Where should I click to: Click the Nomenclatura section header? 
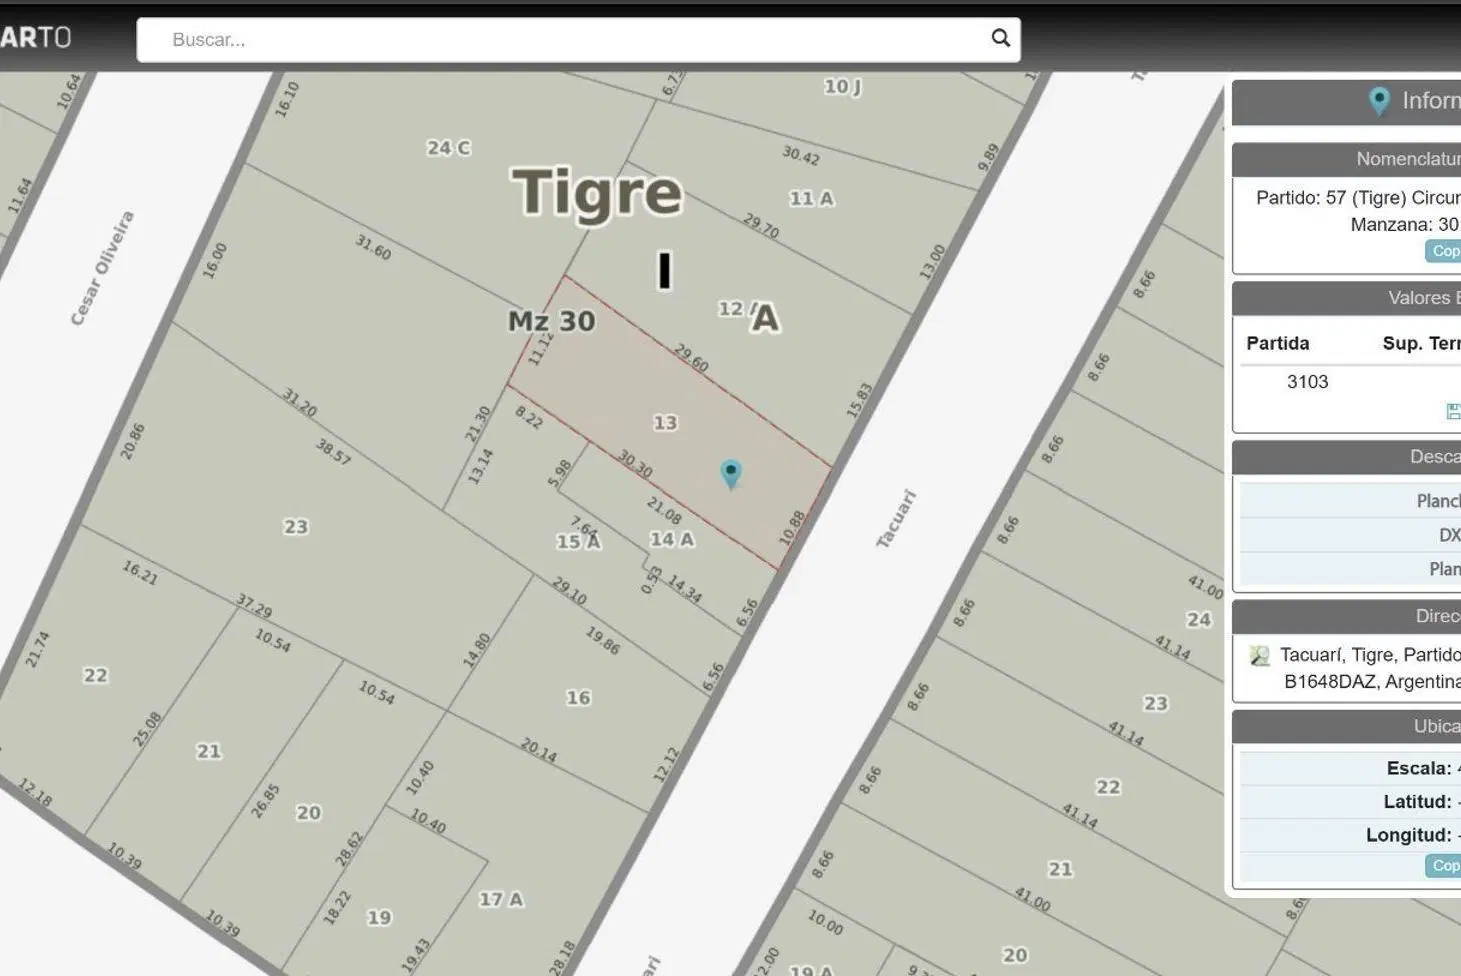(x=1346, y=159)
